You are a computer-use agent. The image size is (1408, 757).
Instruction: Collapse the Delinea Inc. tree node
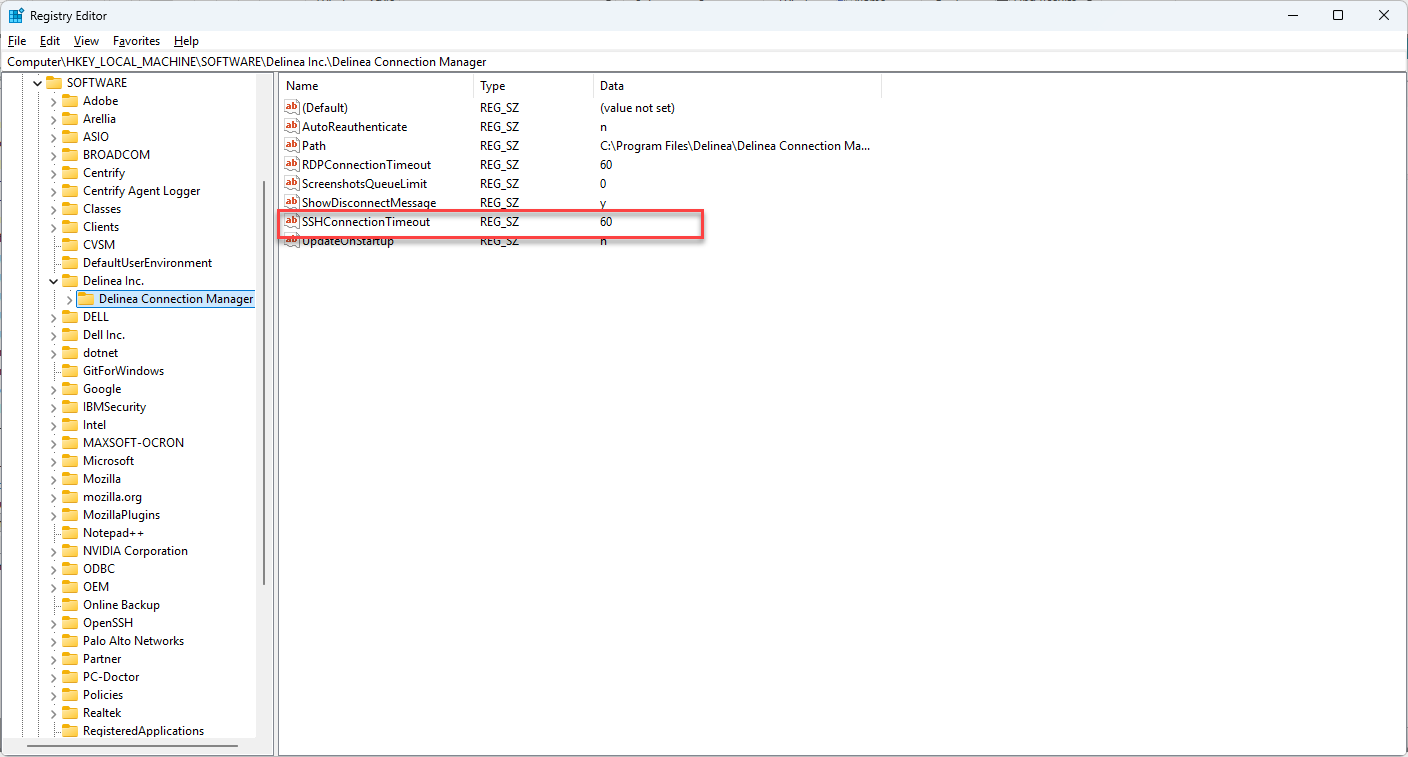(x=53, y=281)
